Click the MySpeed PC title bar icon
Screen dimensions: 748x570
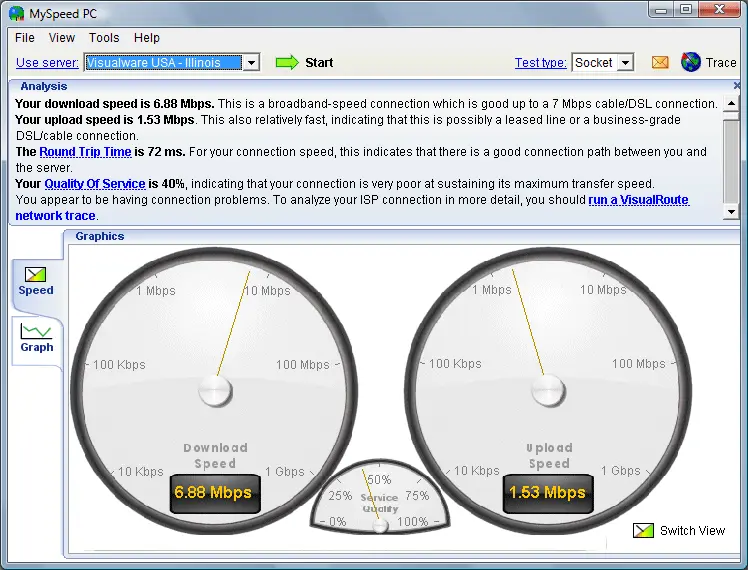[16, 13]
